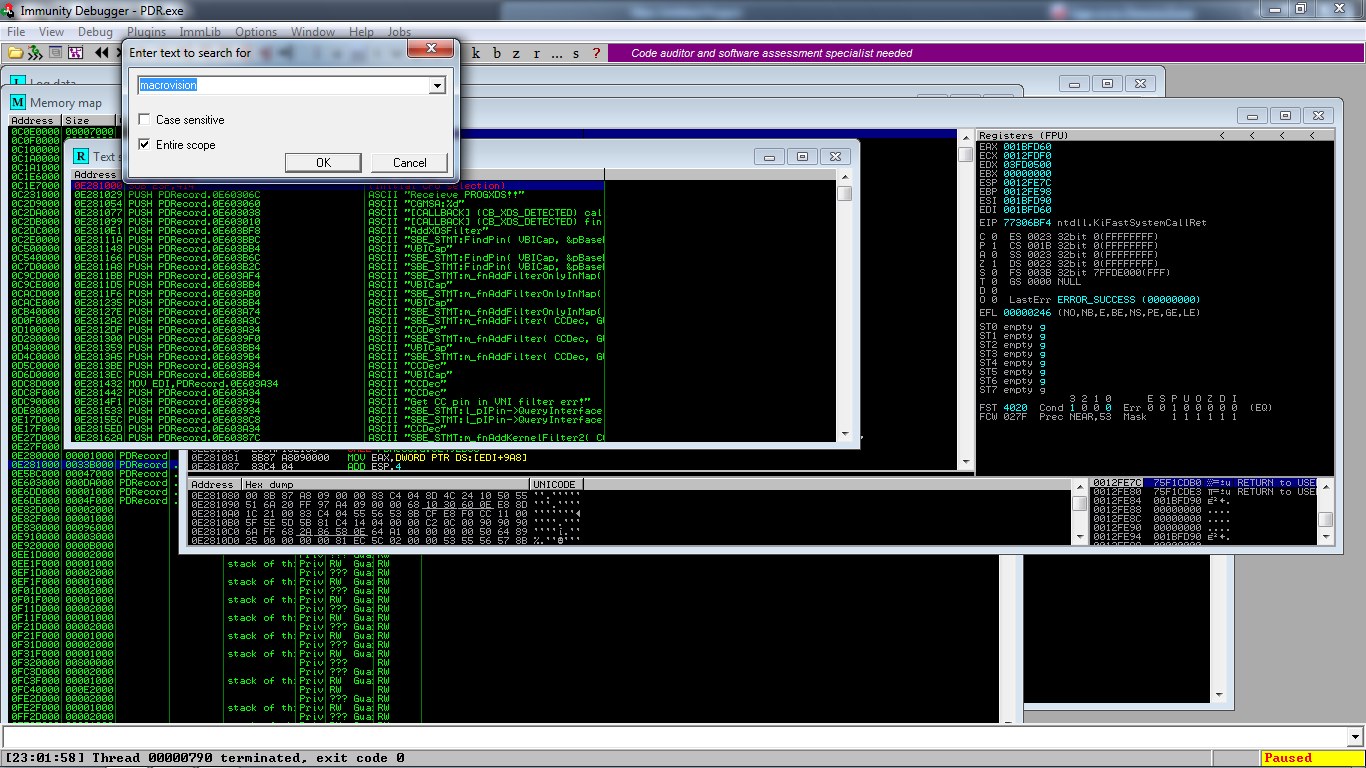Click the disassembly pane vertical scrollbar thumb
The height and width of the screenshot is (768, 1366).
point(965,155)
